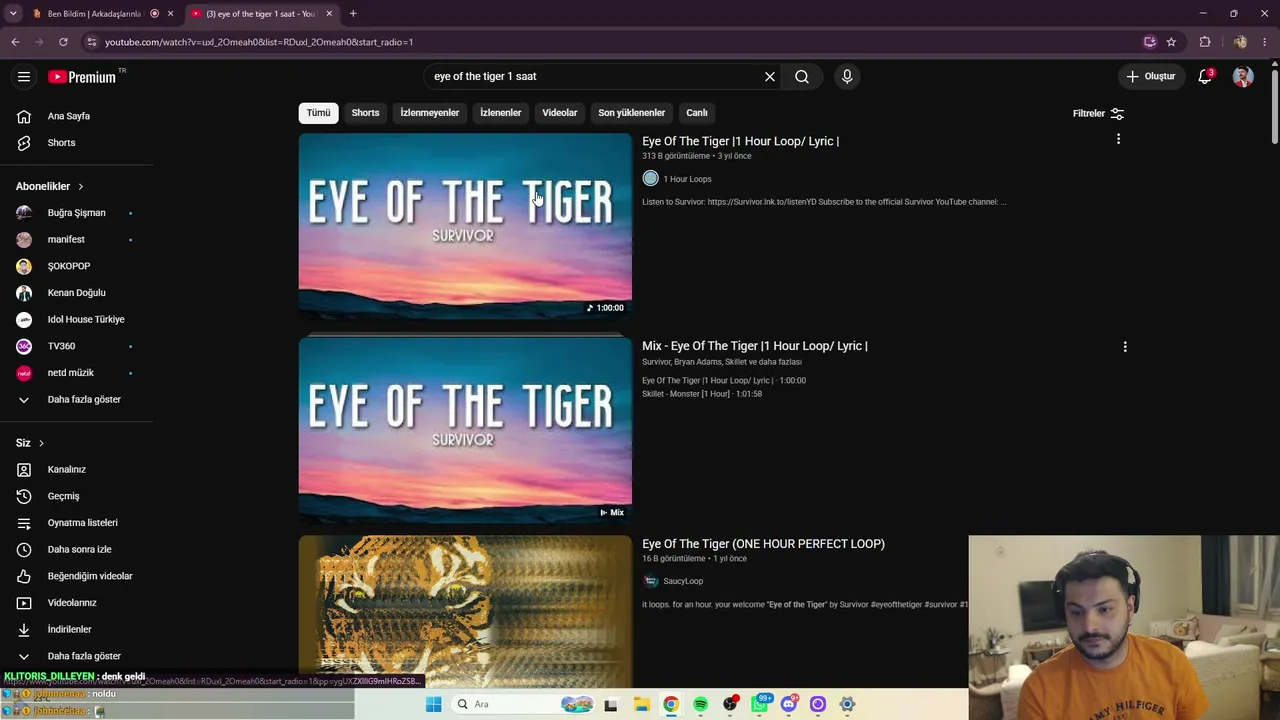The width and height of the screenshot is (1280, 720).
Task: Open OBS Studio from the taskbar
Action: [x=730, y=704]
